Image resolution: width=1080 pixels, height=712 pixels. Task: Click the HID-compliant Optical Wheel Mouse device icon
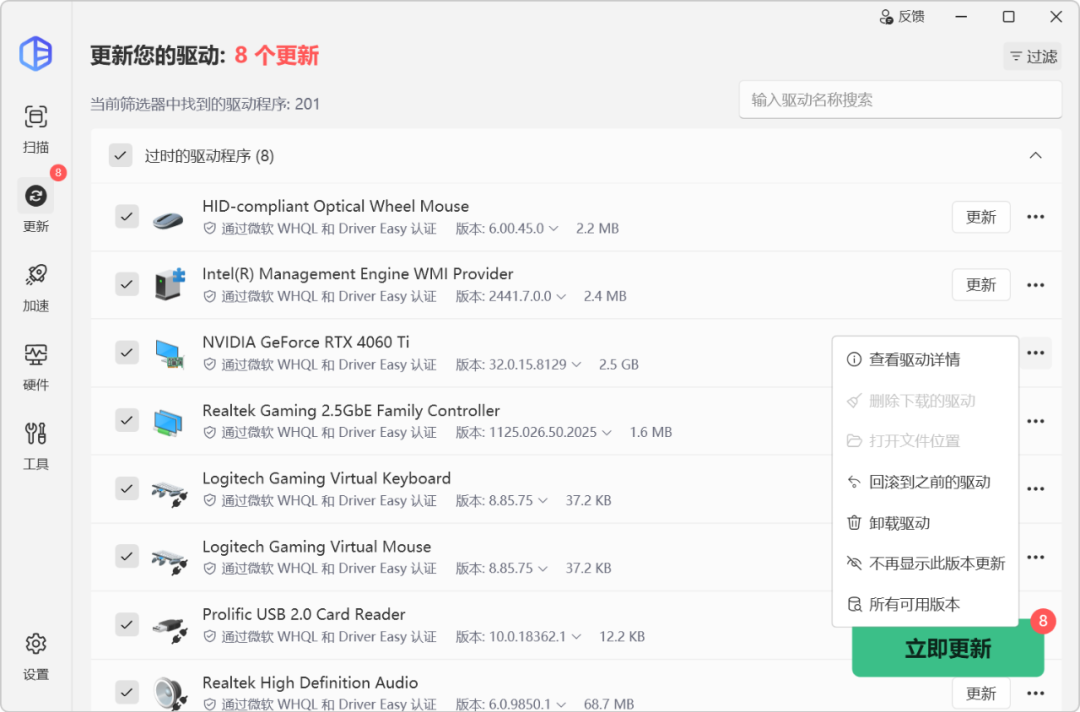168,218
